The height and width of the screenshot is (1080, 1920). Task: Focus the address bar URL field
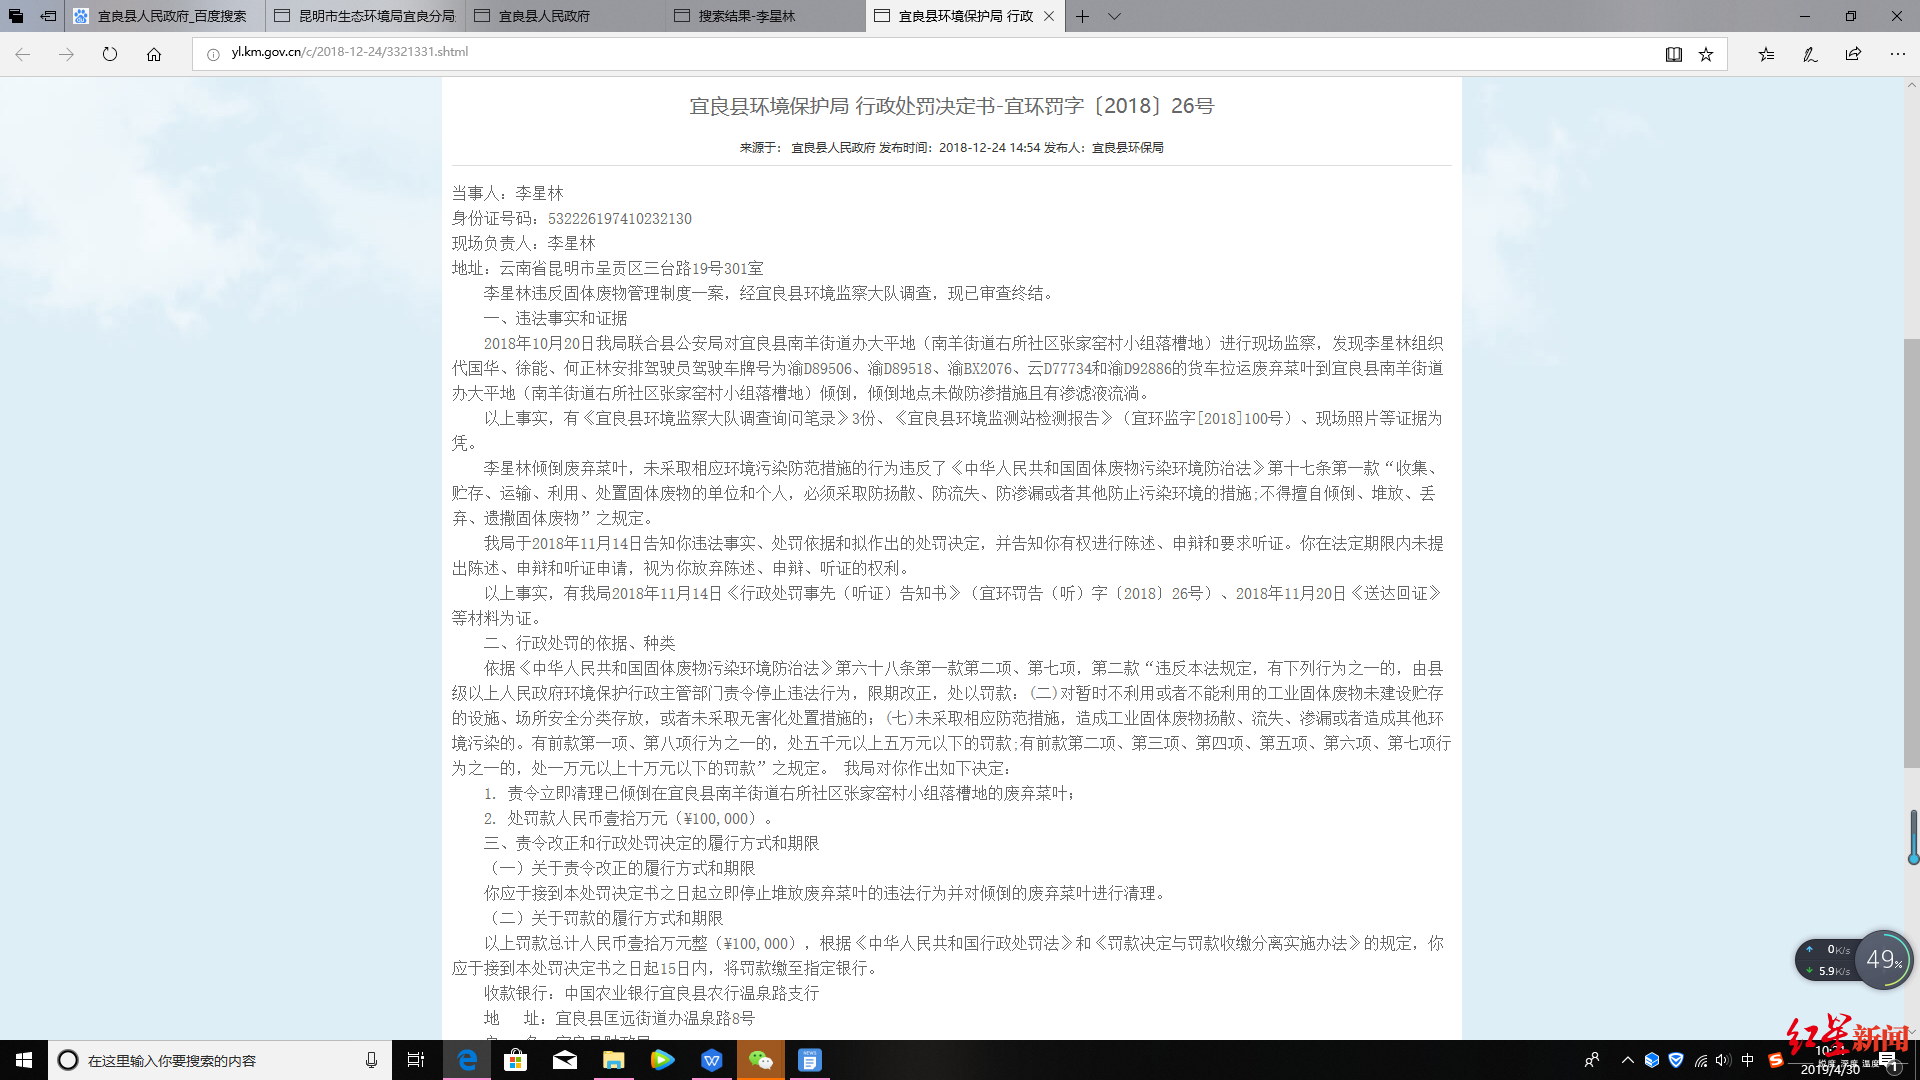pos(930,52)
